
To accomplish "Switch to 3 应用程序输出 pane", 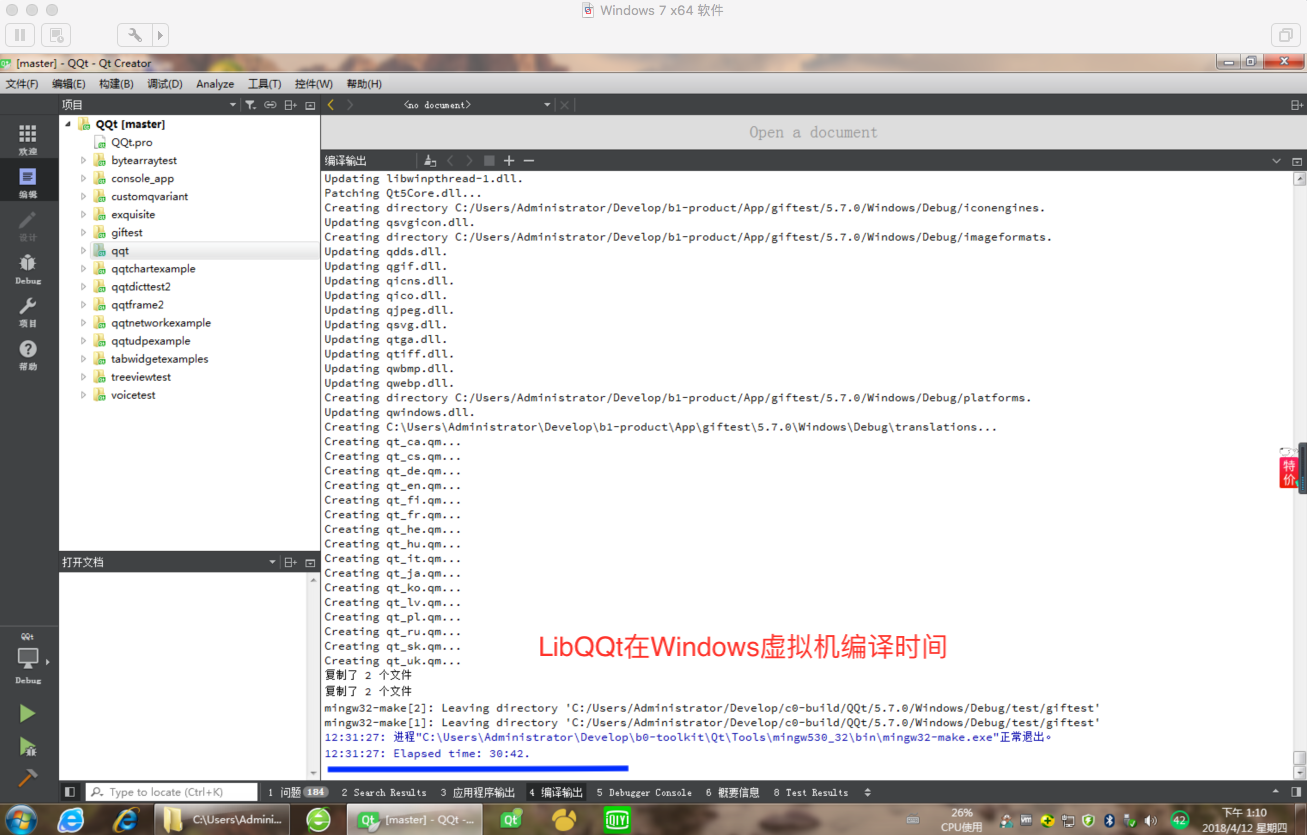I will coord(478,792).
